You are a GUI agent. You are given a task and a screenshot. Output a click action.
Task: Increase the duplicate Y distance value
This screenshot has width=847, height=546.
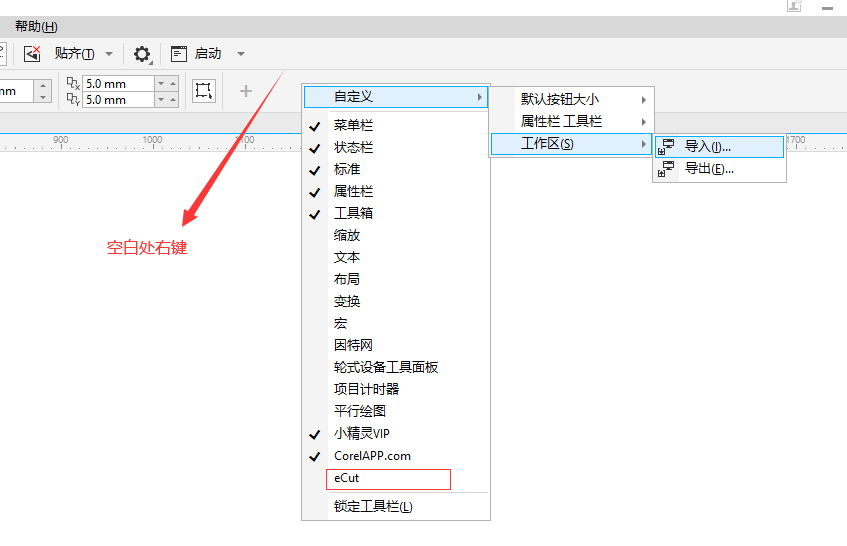tap(173, 100)
